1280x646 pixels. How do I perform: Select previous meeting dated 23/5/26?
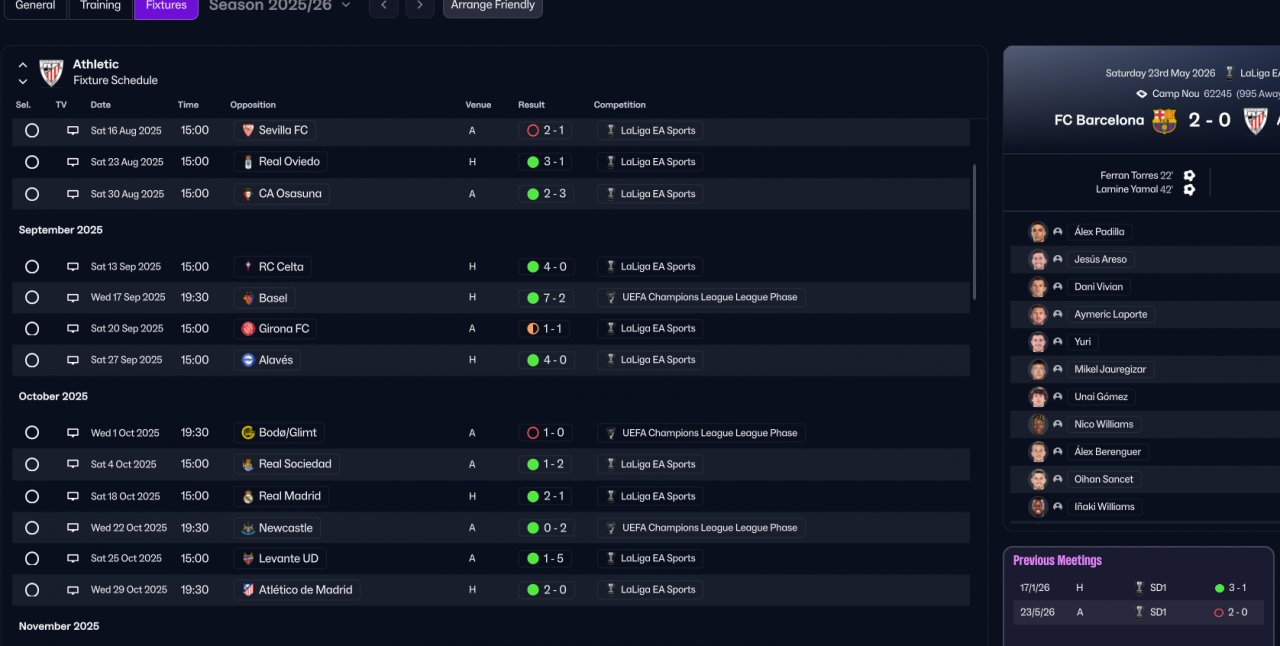(1140, 612)
